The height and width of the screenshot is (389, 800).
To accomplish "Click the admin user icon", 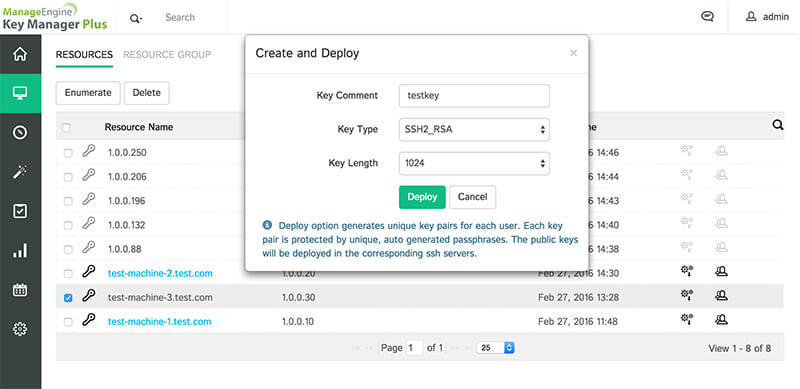I will [751, 17].
